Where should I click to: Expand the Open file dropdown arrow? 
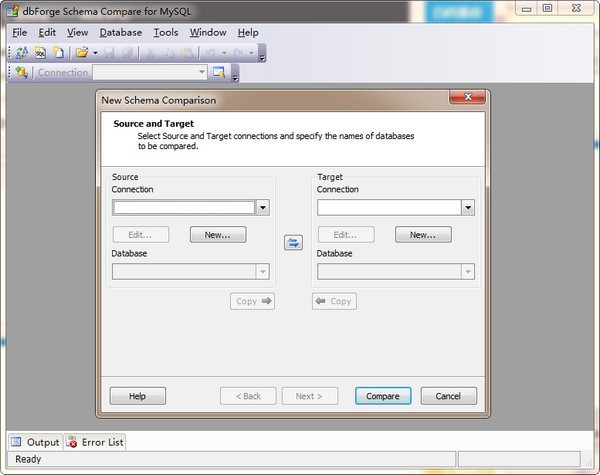[95, 53]
